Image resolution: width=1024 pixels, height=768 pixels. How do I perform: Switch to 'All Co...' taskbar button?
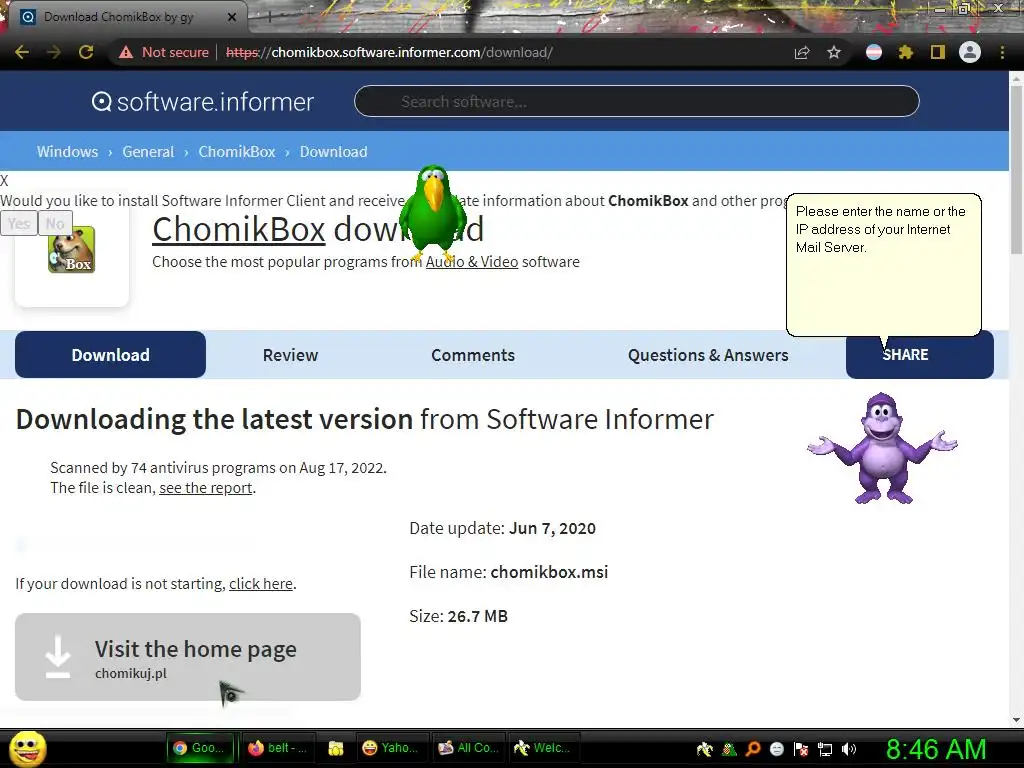469,748
